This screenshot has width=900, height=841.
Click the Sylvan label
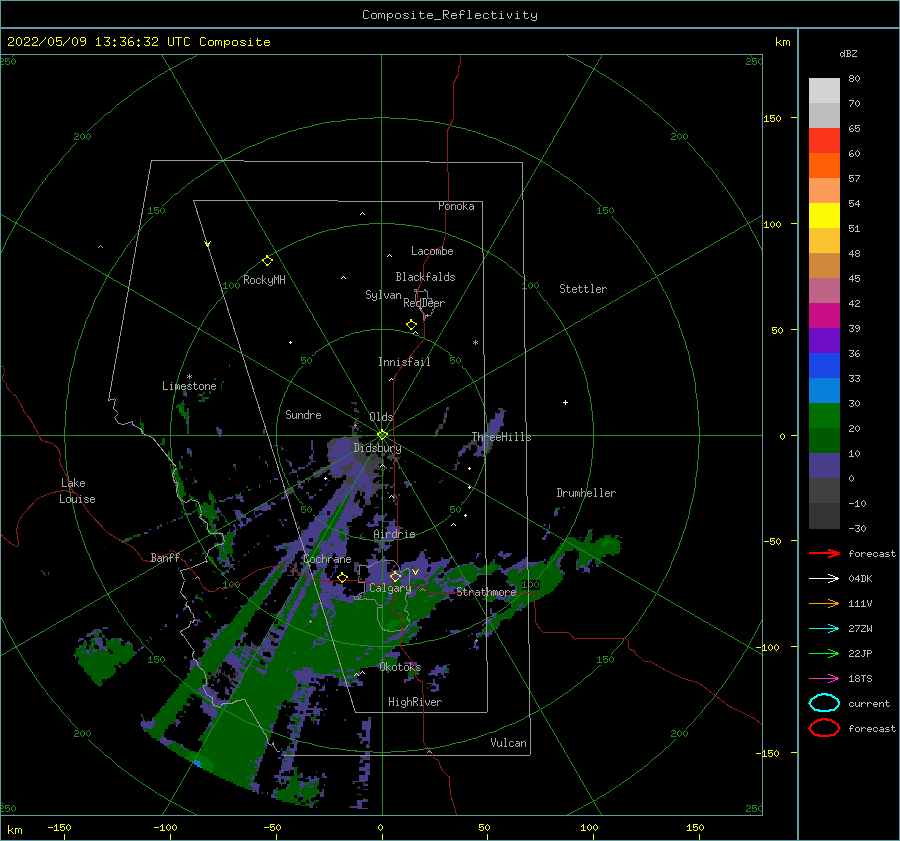pos(383,295)
